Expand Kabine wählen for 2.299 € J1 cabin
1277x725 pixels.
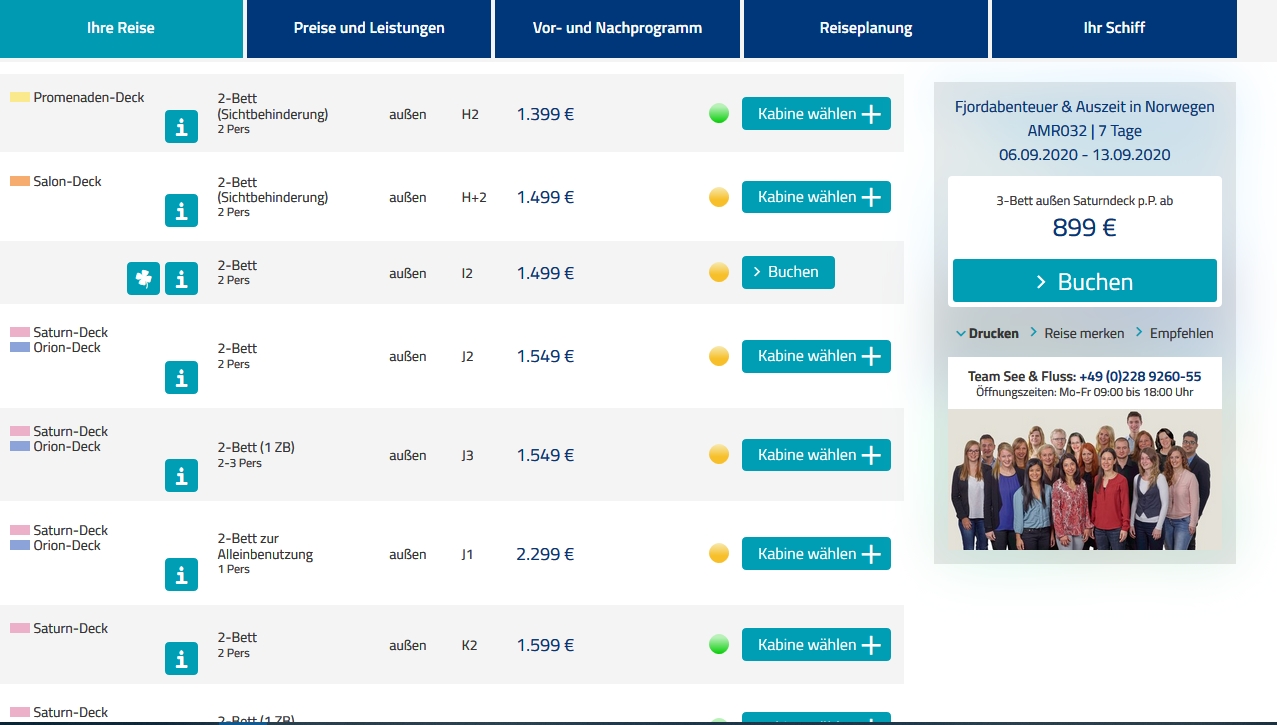pos(816,554)
